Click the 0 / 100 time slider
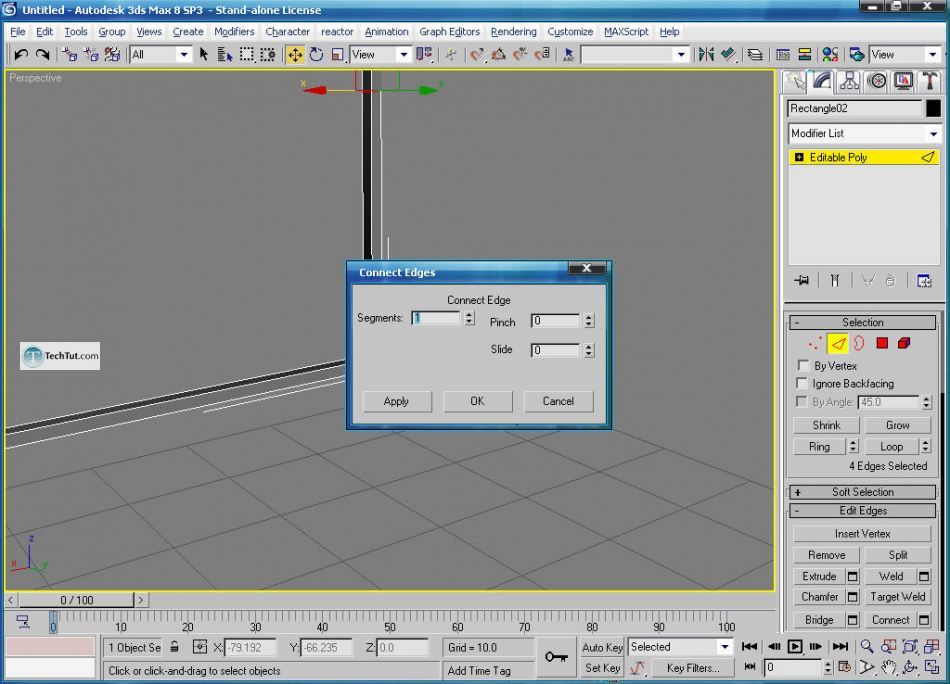Viewport: 950px width, 684px height. 76,600
